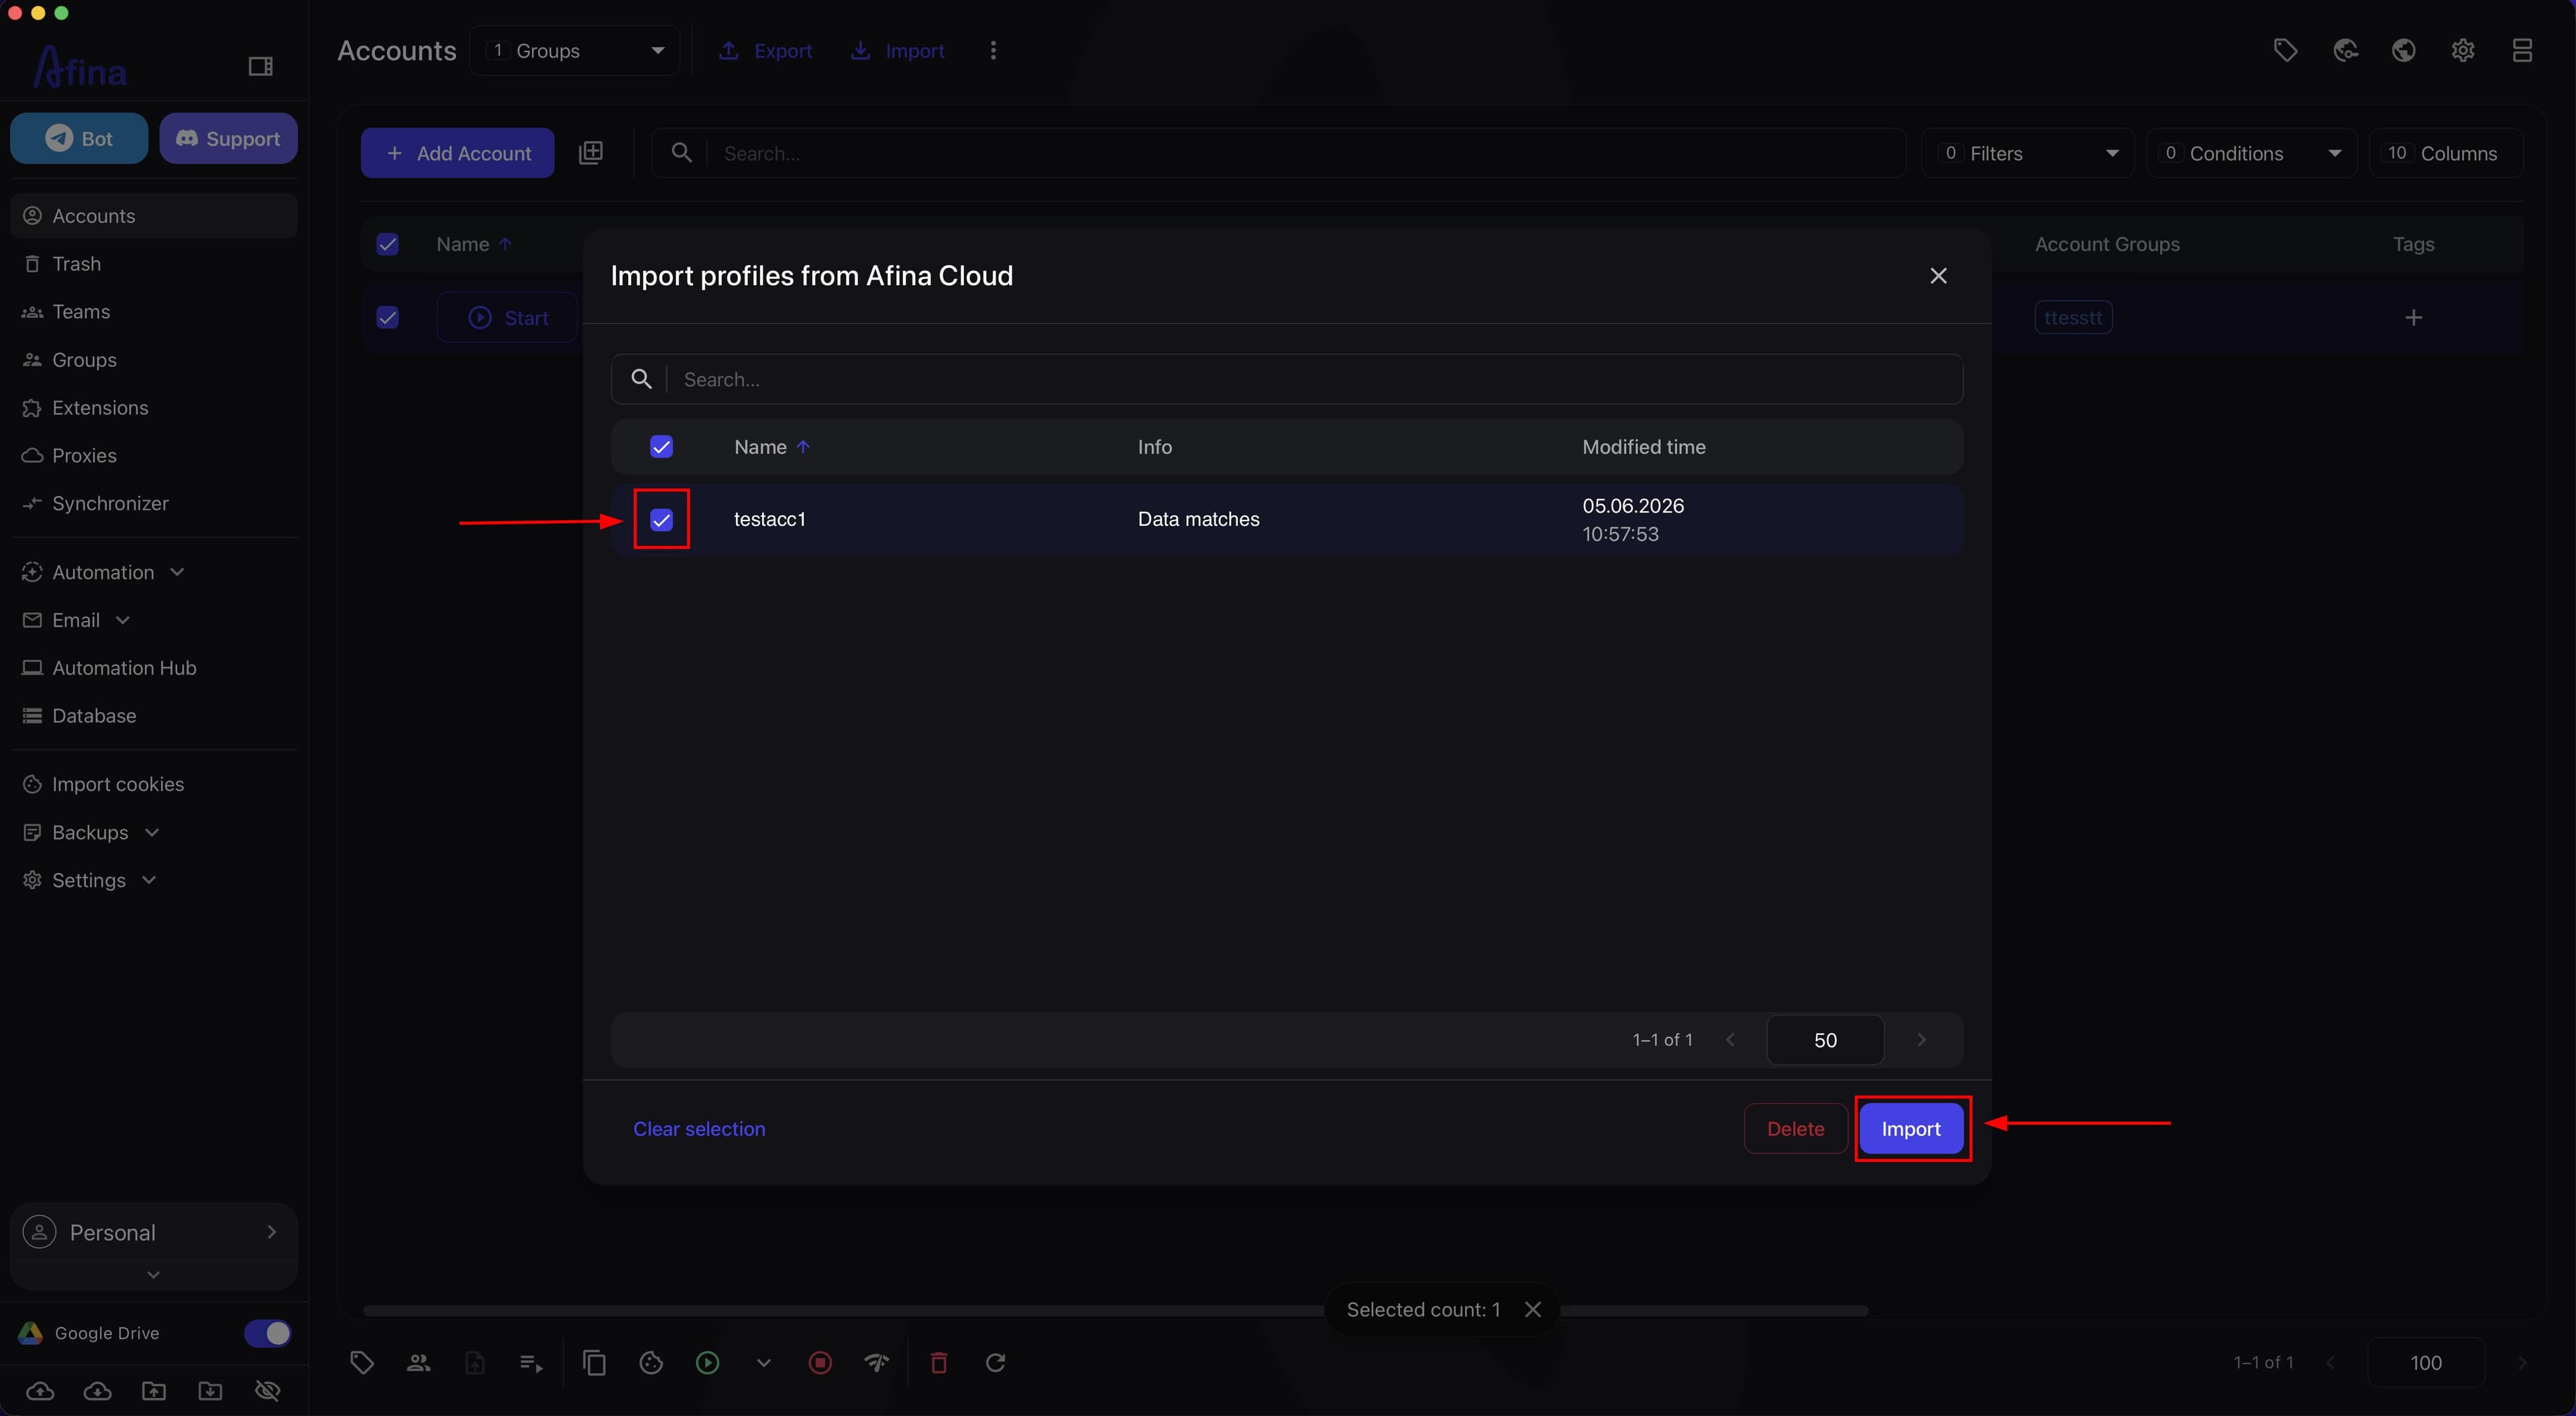2576x1416 pixels.
Task: Open the Telegram Bot button
Action: [79, 138]
